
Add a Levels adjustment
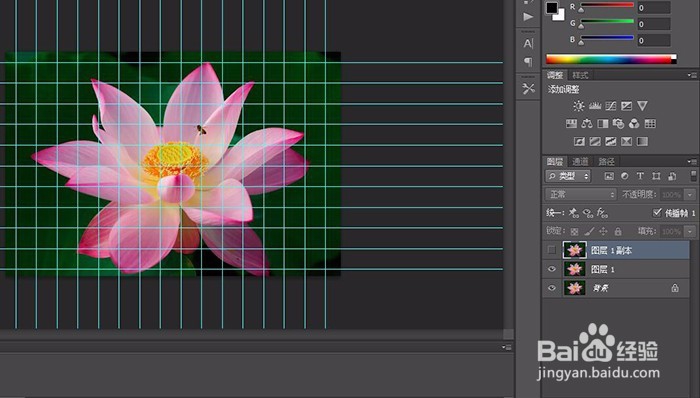point(595,106)
